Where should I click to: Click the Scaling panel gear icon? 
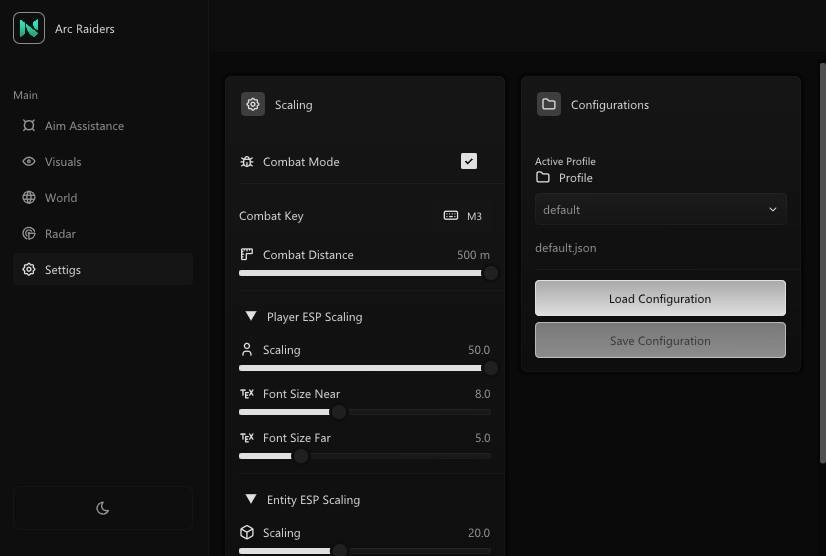tap(253, 104)
